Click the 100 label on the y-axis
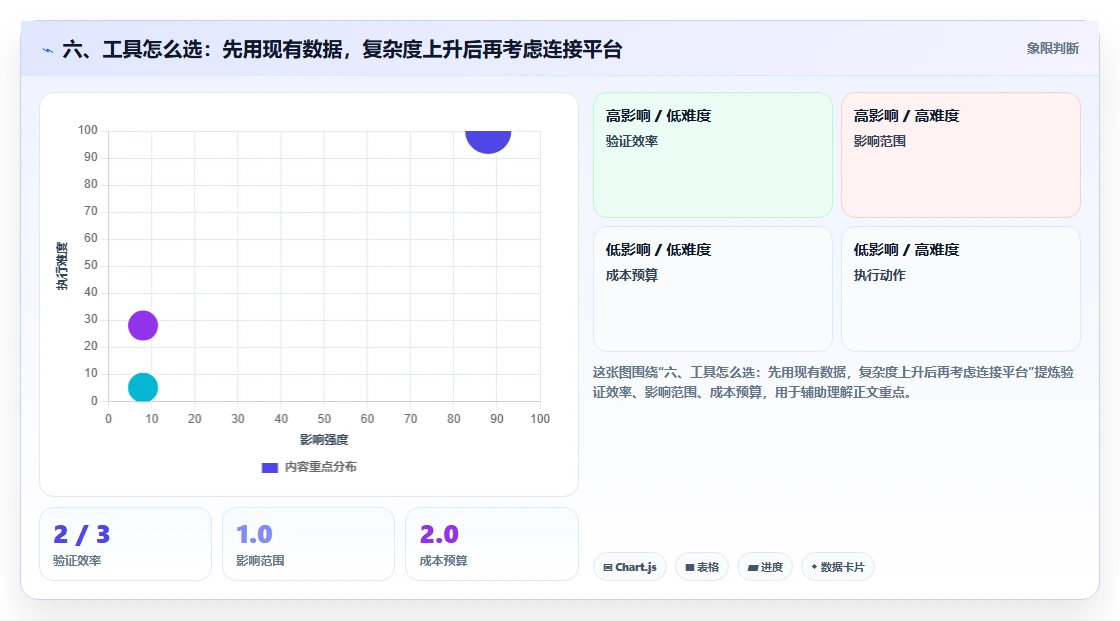This screenshot has width=1120, height=621. click(x=88, y=130)
